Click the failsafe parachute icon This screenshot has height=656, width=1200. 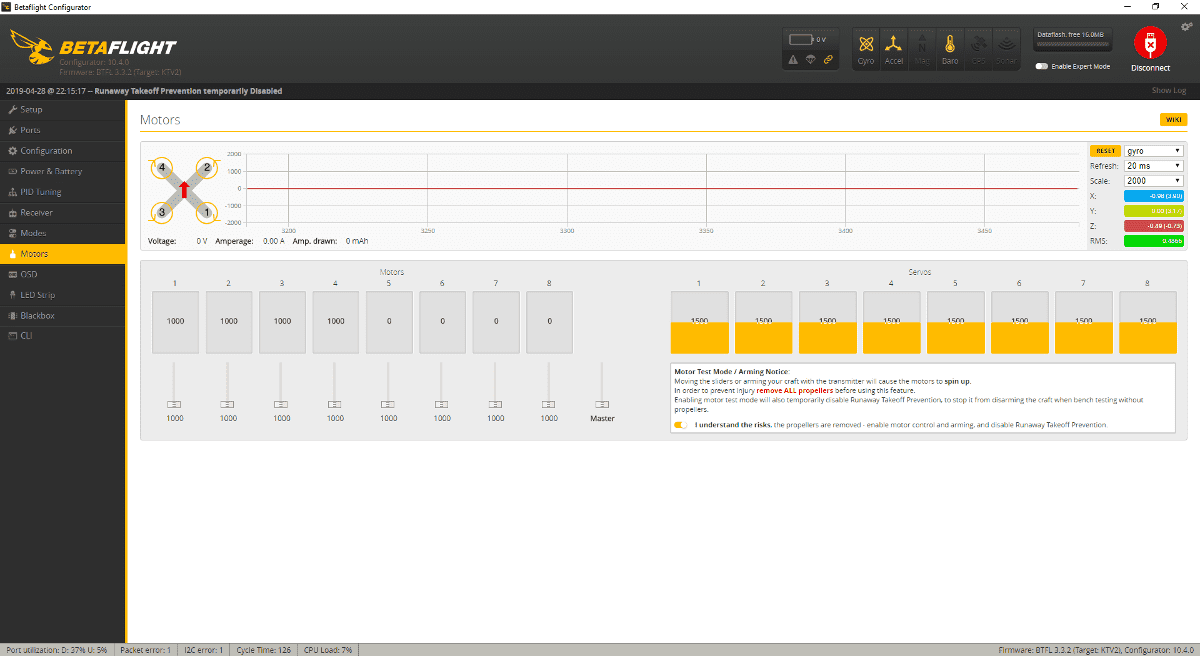810,60
